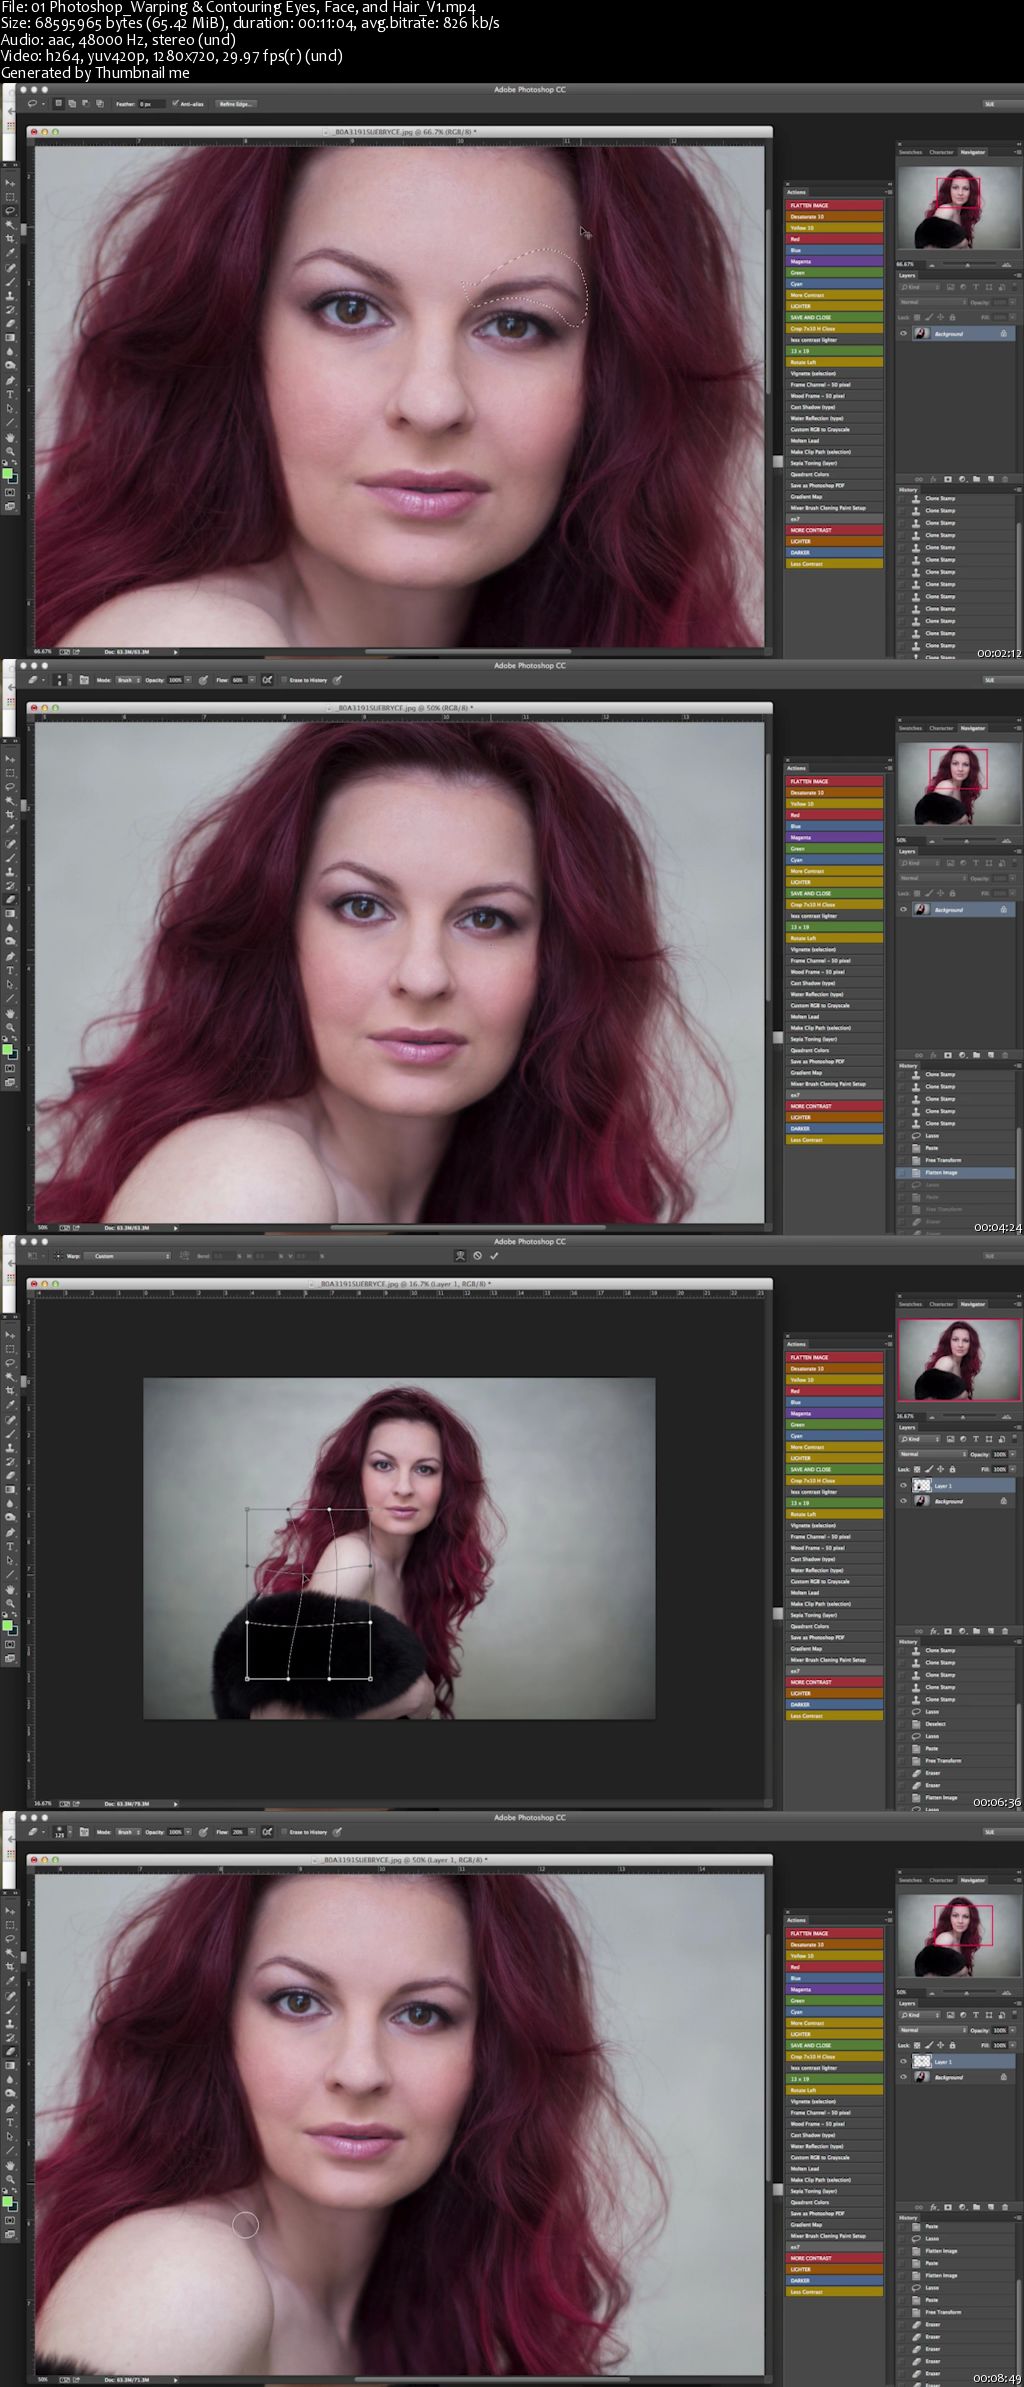Run the DARKER action in the 00:08:49 frame

click(x=835, y=2280)
